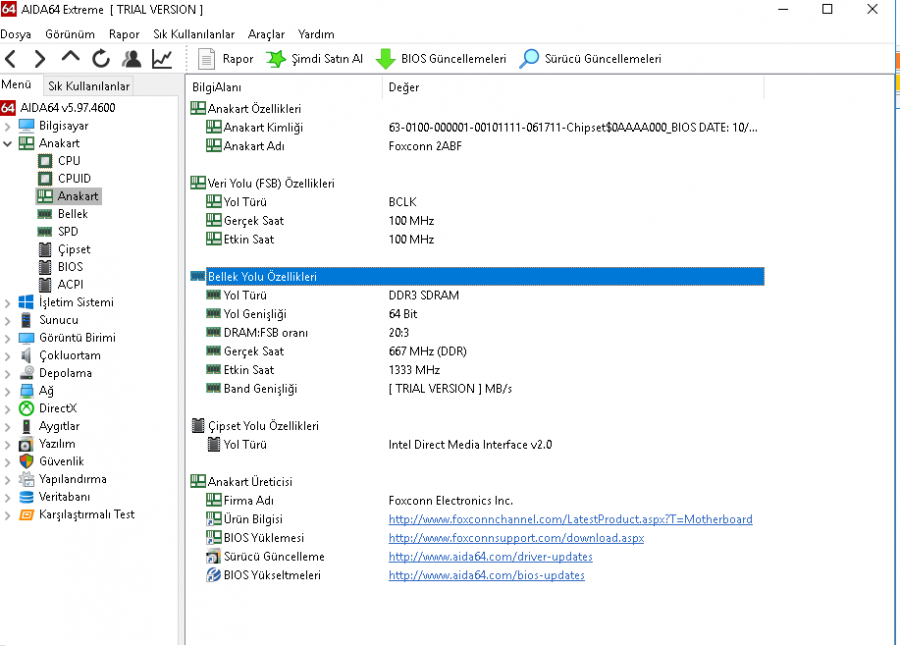900x646 pixels.
Task: Expand the Görüntü Birimi tree node
Action: (x=7, y=338)
